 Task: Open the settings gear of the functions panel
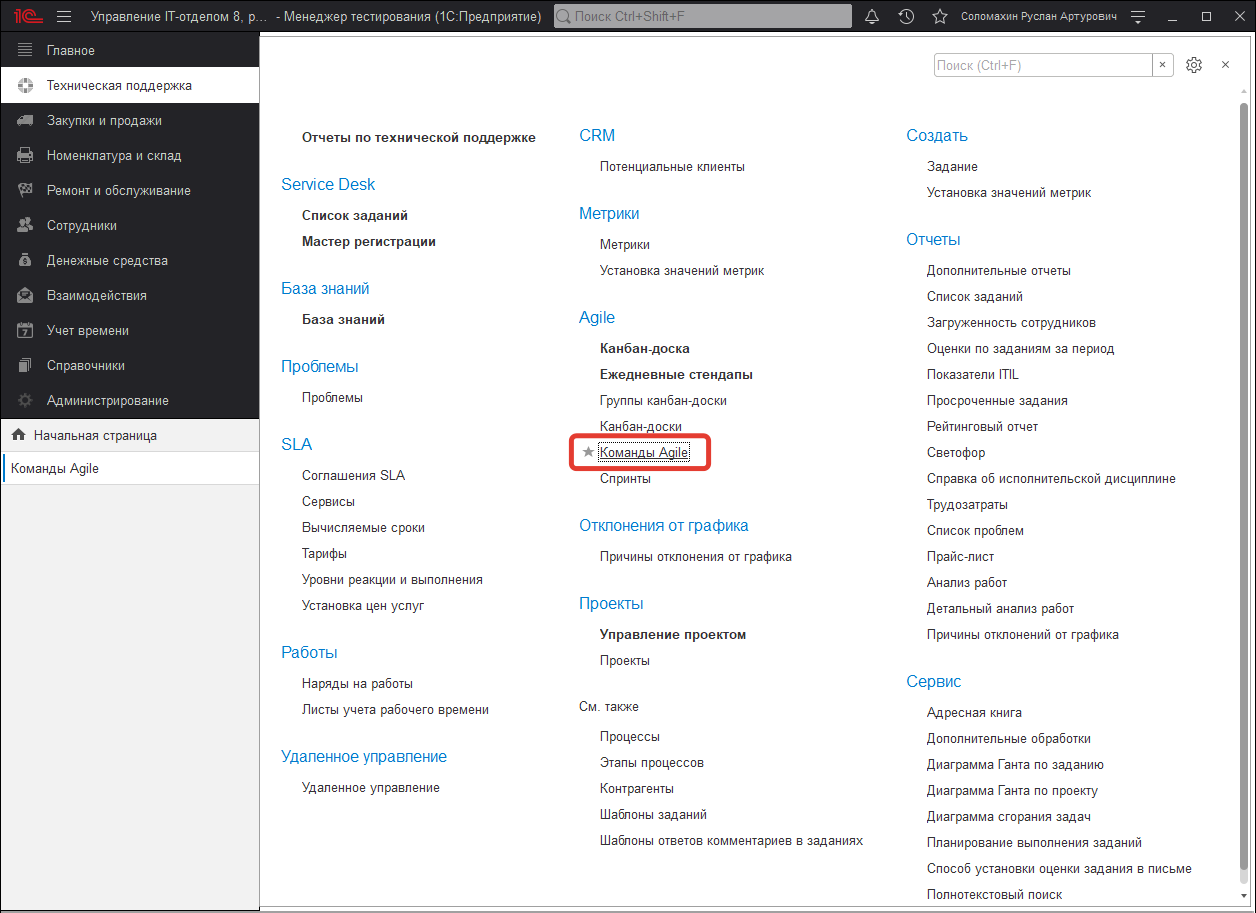[x=1193, y=64]
